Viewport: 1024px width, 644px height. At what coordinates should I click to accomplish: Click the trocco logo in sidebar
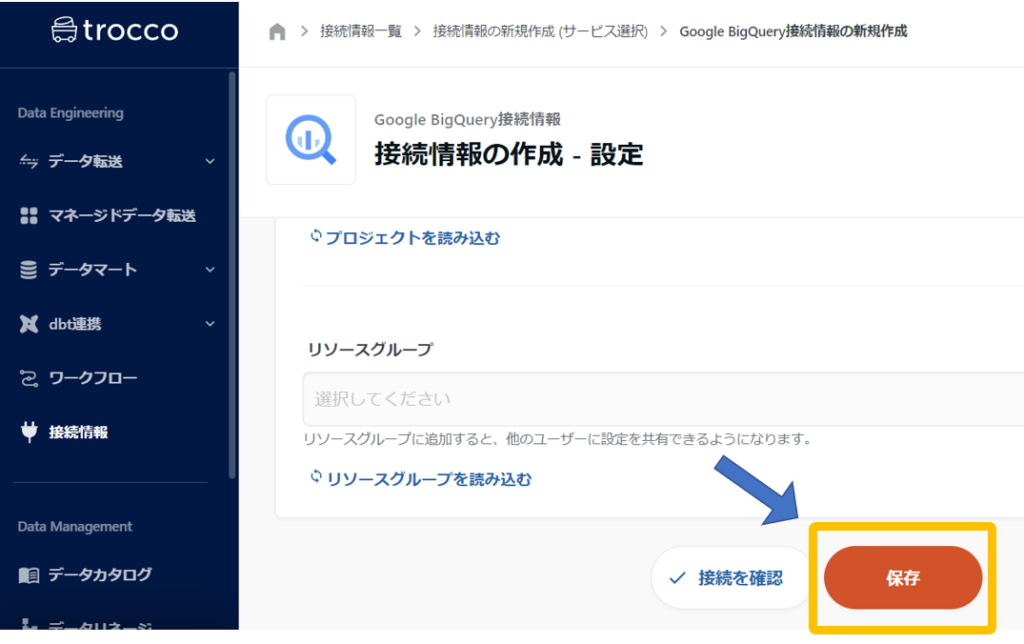click(114, 31)
